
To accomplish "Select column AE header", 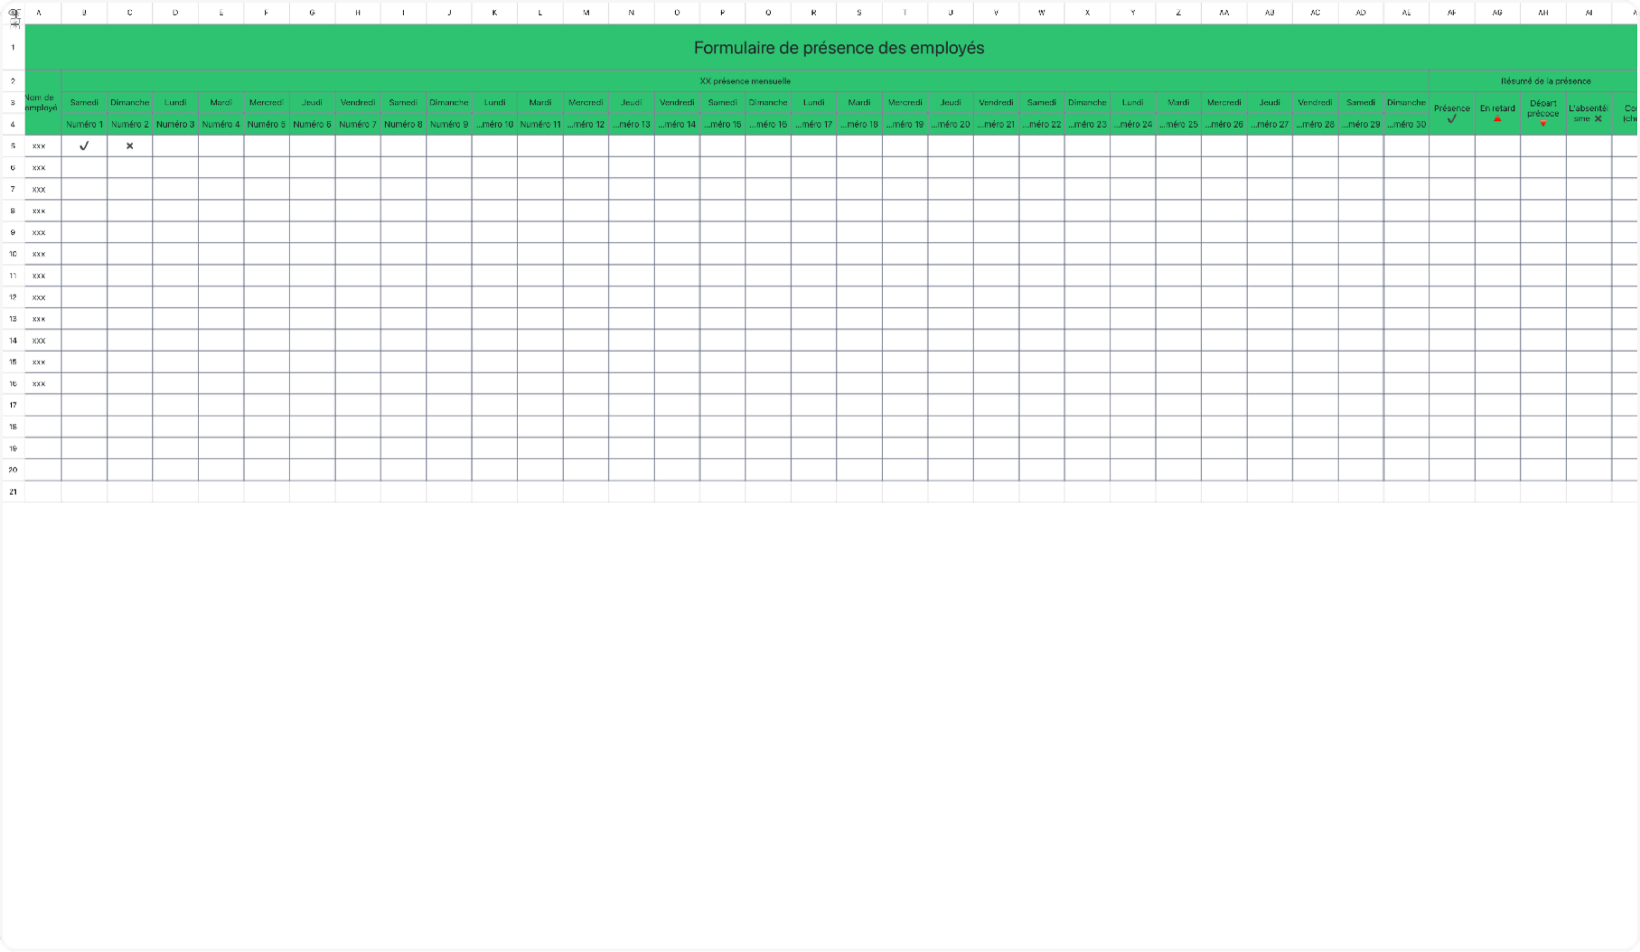I will pos(1406,13).
